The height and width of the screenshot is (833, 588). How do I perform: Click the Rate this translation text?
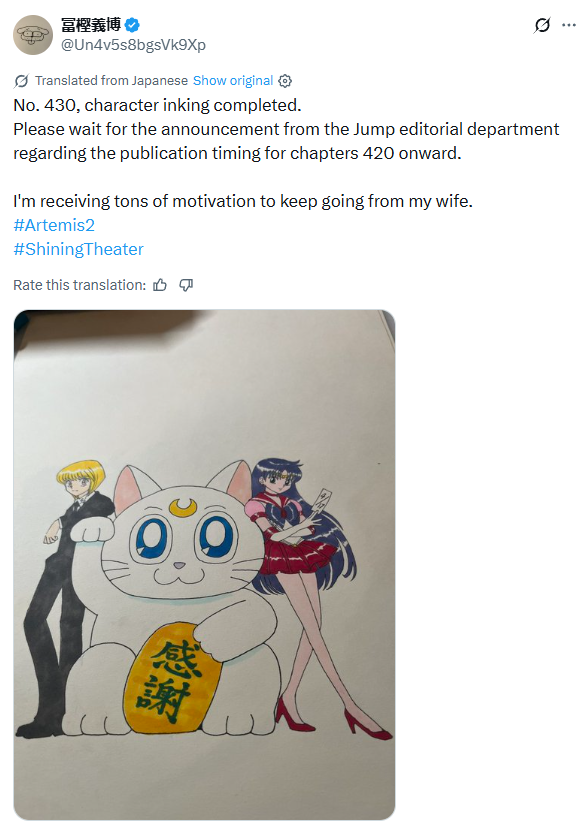(80, 285)
